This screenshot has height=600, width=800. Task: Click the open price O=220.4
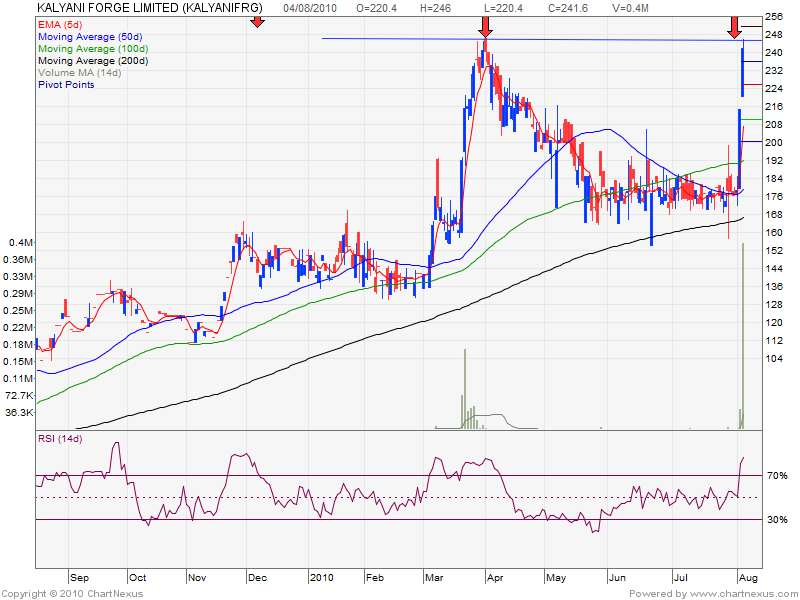pos(377,8)
